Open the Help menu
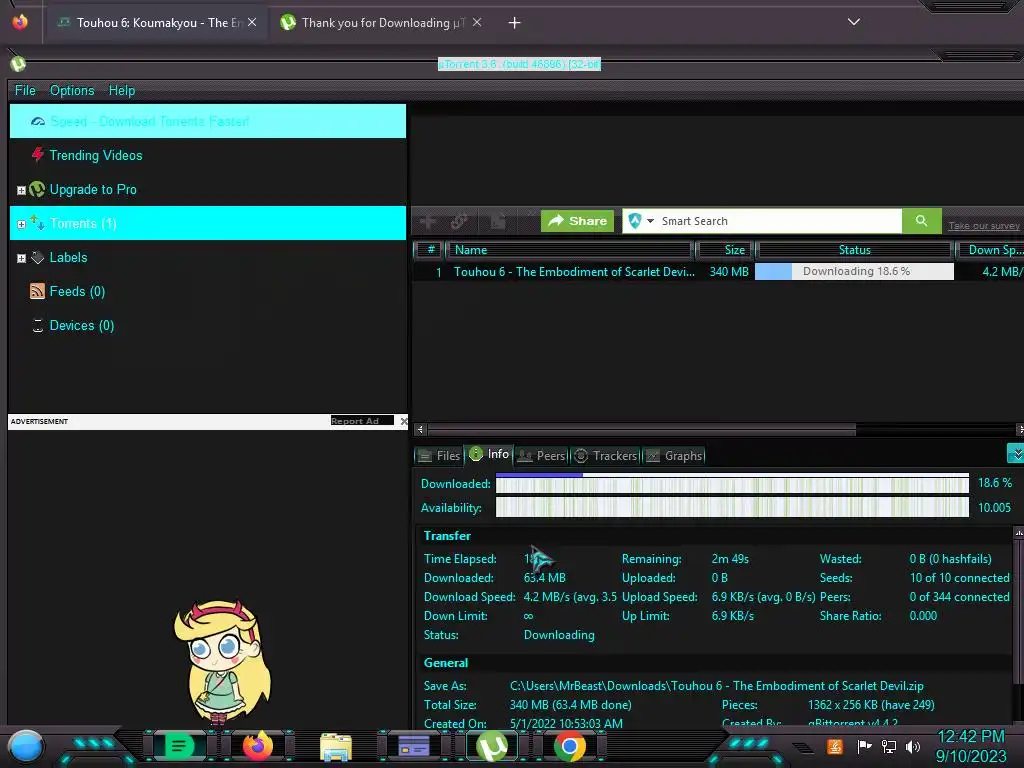 coord(121,90)
